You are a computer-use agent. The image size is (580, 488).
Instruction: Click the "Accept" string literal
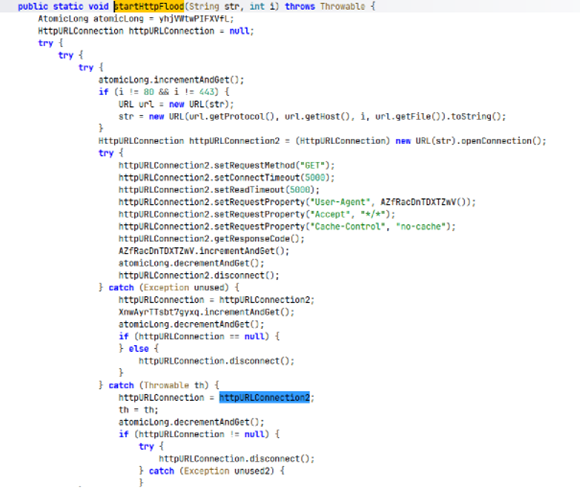tap(330, 214)
